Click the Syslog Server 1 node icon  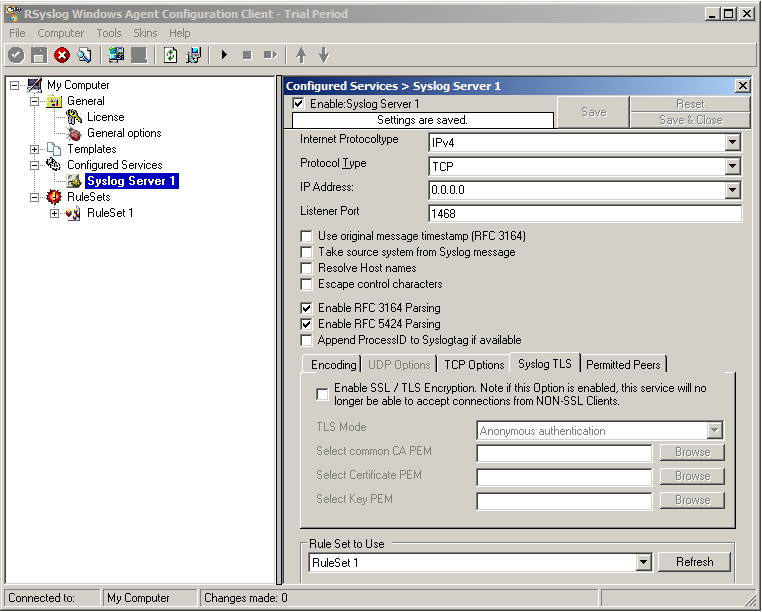click(74, 181)
